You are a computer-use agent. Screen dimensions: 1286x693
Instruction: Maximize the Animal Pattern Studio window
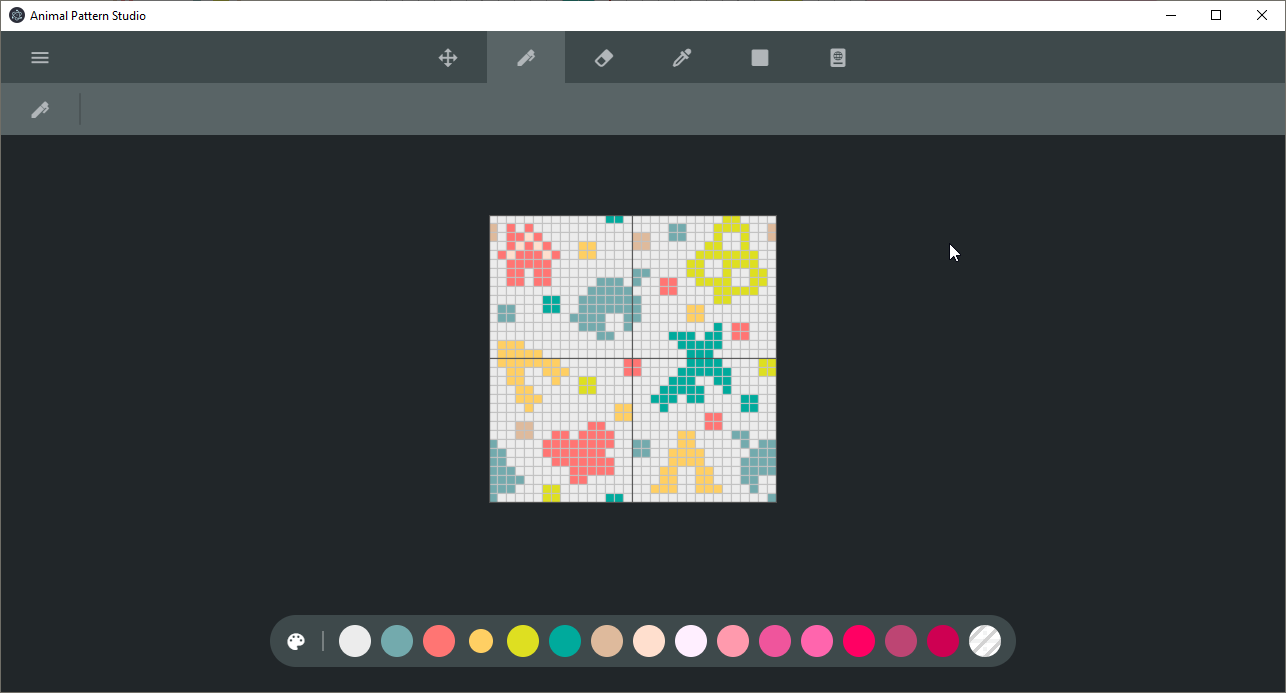pos(1216,15)
